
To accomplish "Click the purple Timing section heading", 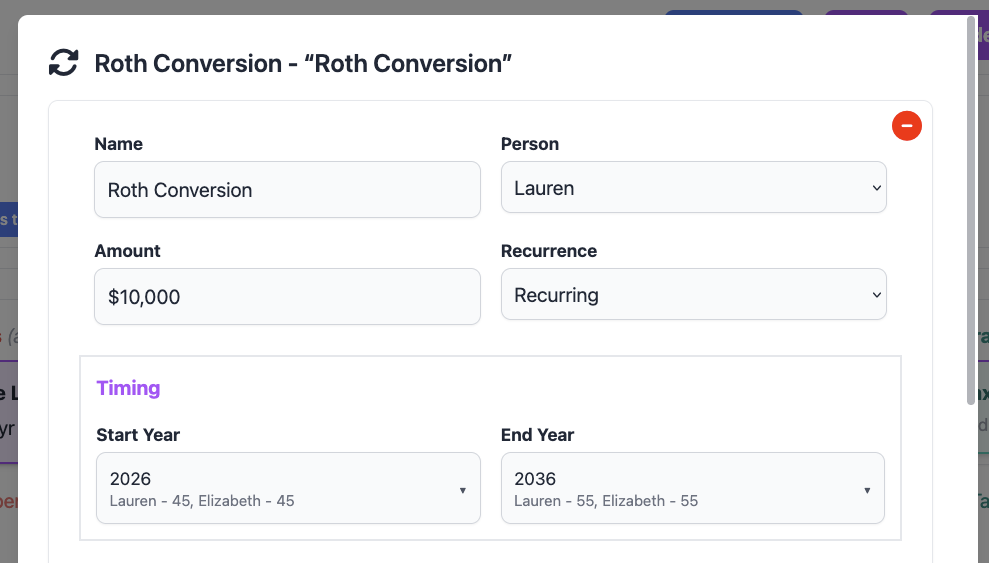I will pos(128,388).
